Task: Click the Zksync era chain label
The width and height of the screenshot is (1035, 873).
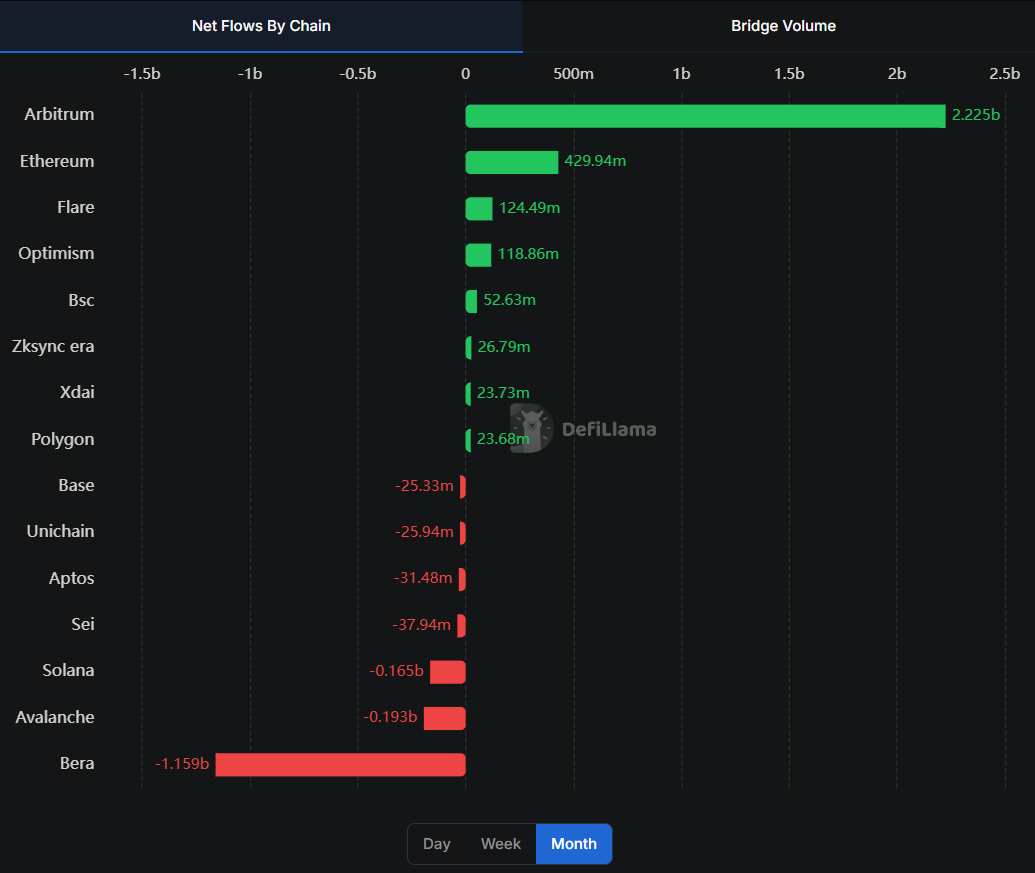Action: click(x=53, y=346)
